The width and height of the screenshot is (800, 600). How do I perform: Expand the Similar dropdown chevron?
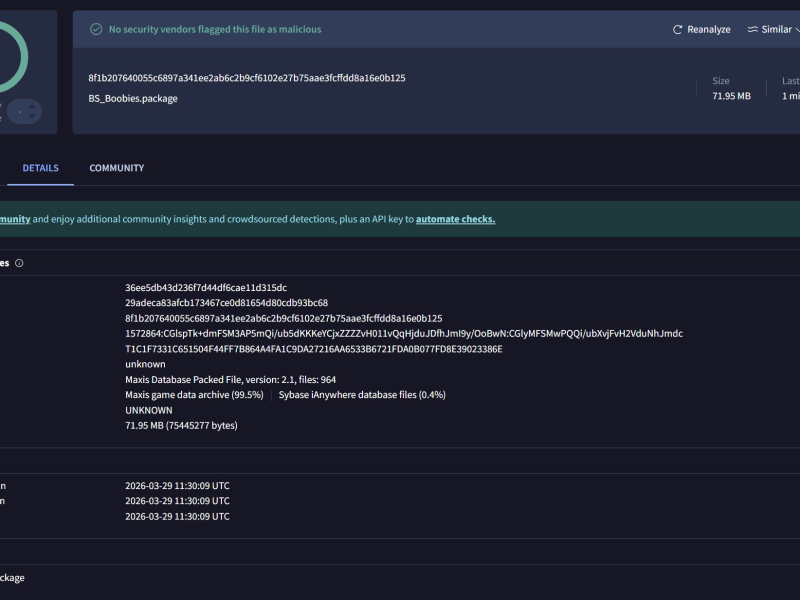pyautogui.click(x=797, y=30)
